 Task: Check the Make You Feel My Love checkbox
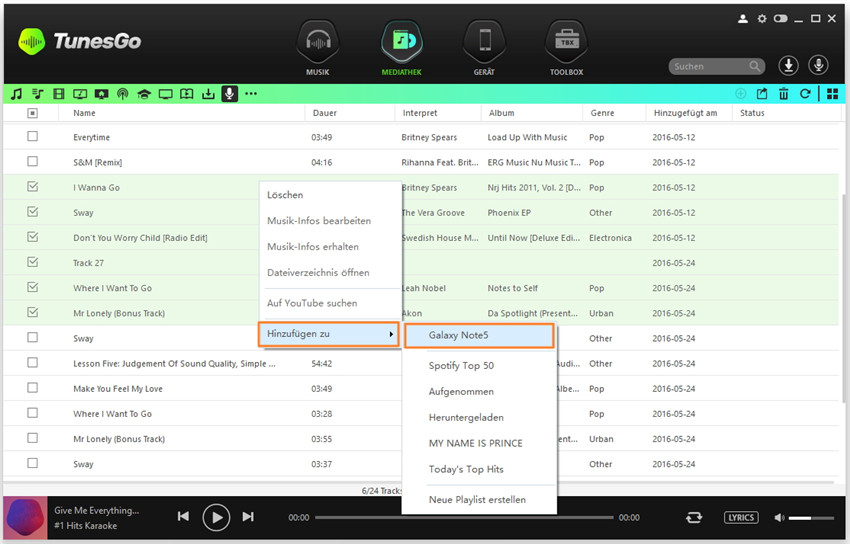pyautogui.click(x=33, y=388)
